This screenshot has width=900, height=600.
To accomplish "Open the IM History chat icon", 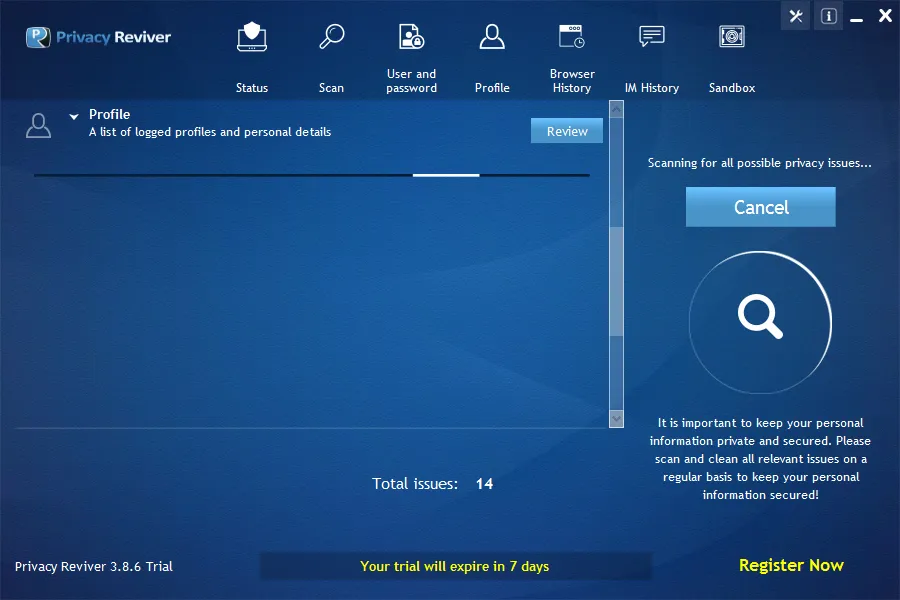I will point(651,36).
